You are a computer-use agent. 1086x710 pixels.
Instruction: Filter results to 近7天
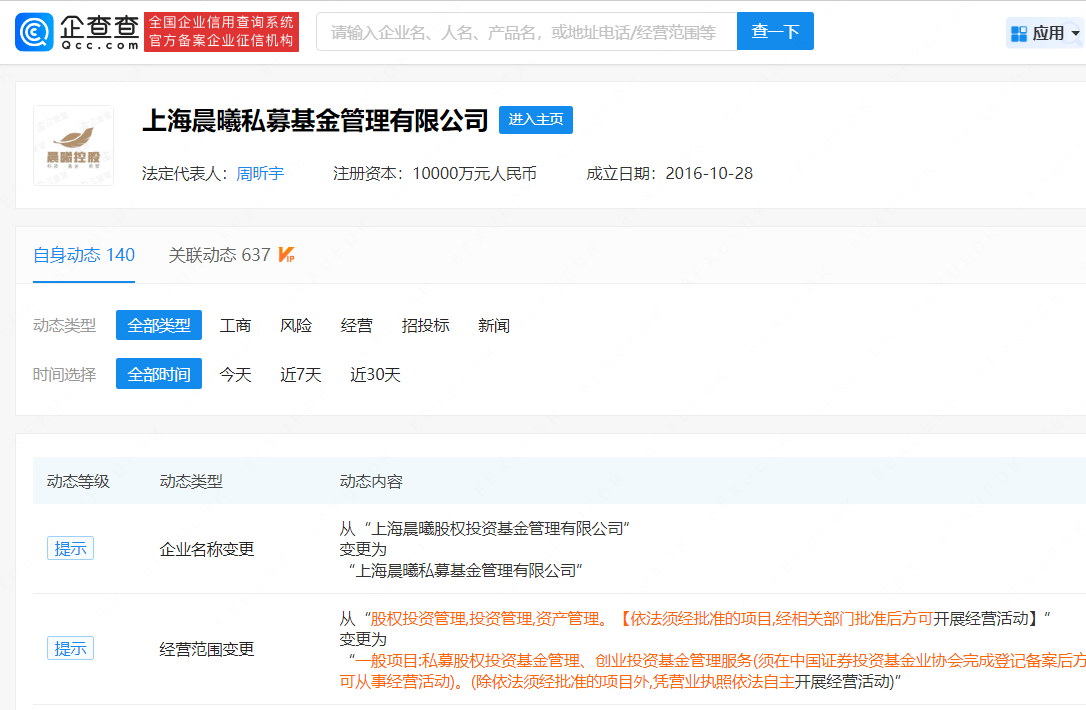[x=300, y=374]
